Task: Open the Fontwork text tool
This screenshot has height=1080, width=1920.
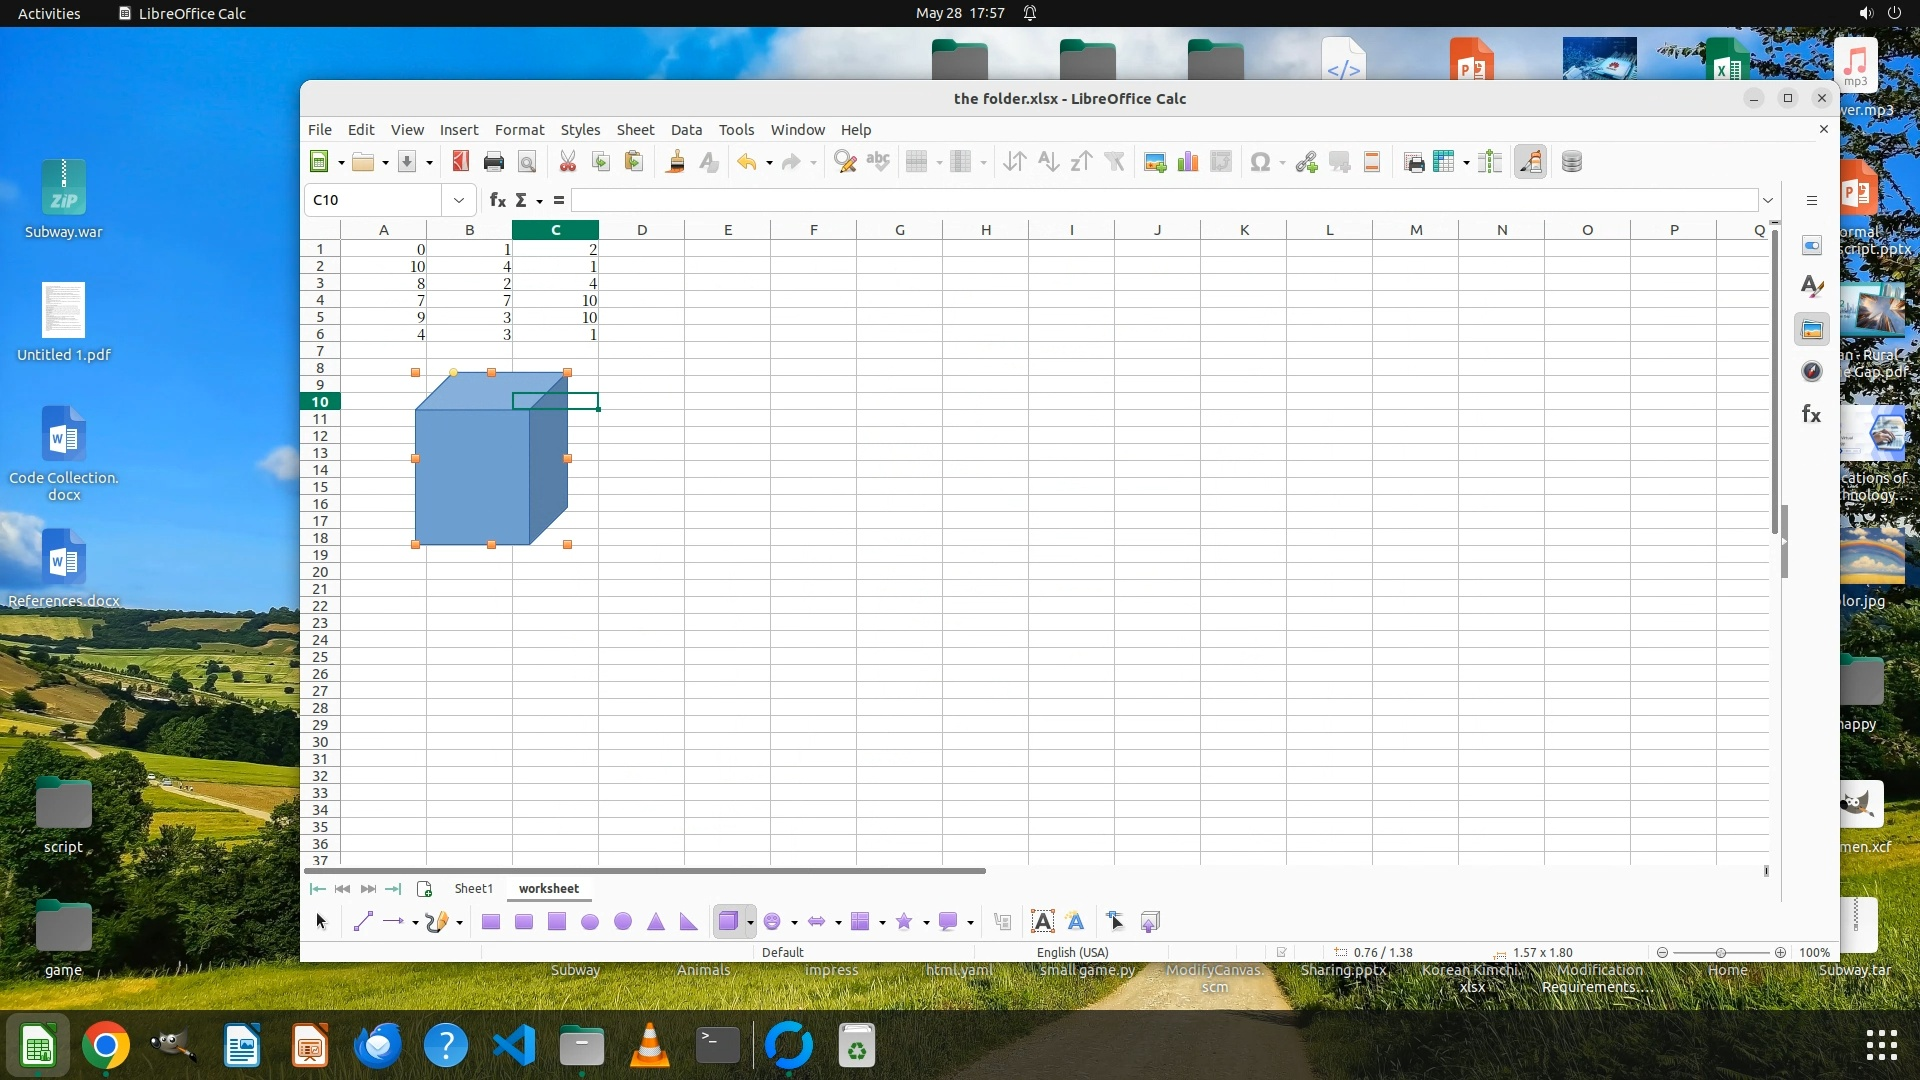Action: (1076, 922)
